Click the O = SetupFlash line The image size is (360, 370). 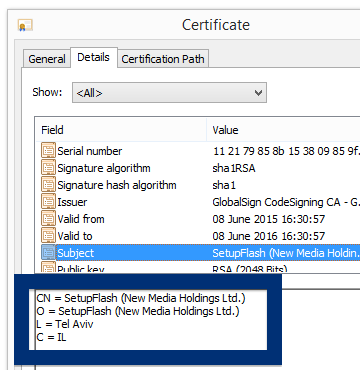click(138, 311)
